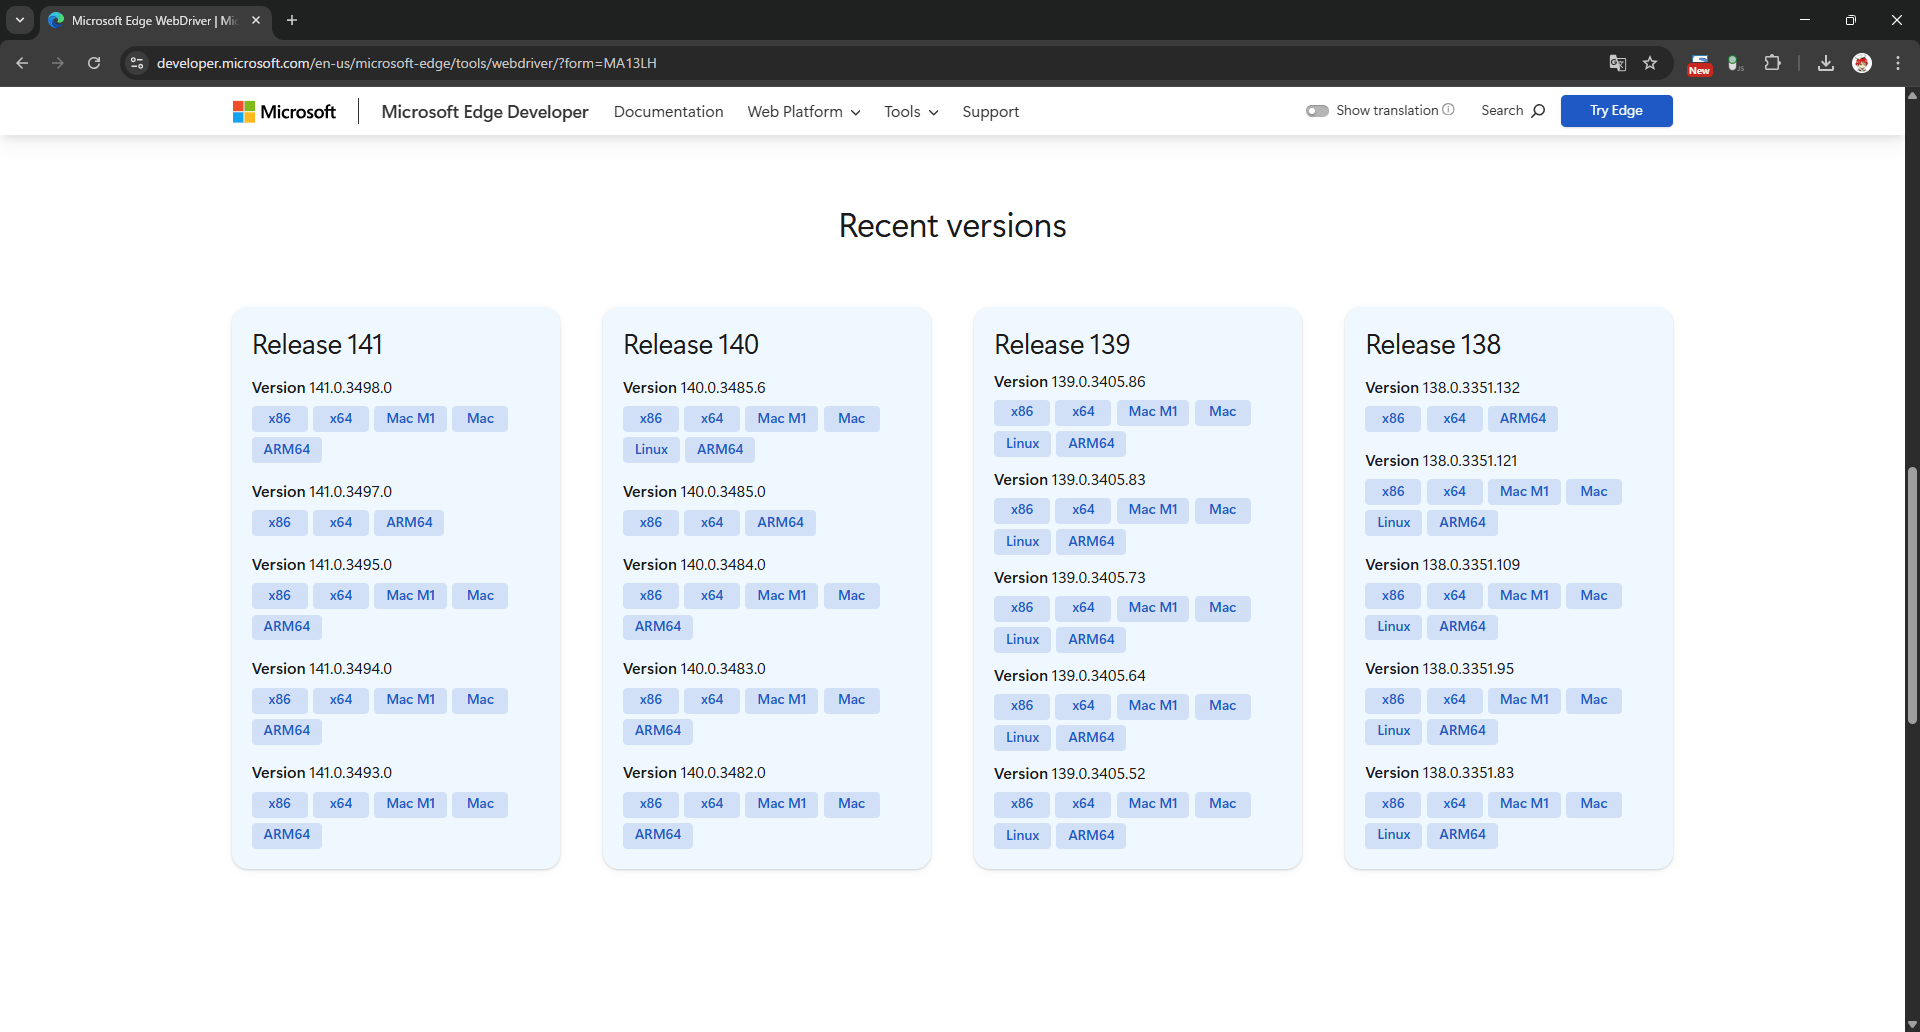The width and height of the screenshot is (1920, 1032).
Task: Download Mac M1 for version 140.0.3484.0
Action: pos(781,596)
